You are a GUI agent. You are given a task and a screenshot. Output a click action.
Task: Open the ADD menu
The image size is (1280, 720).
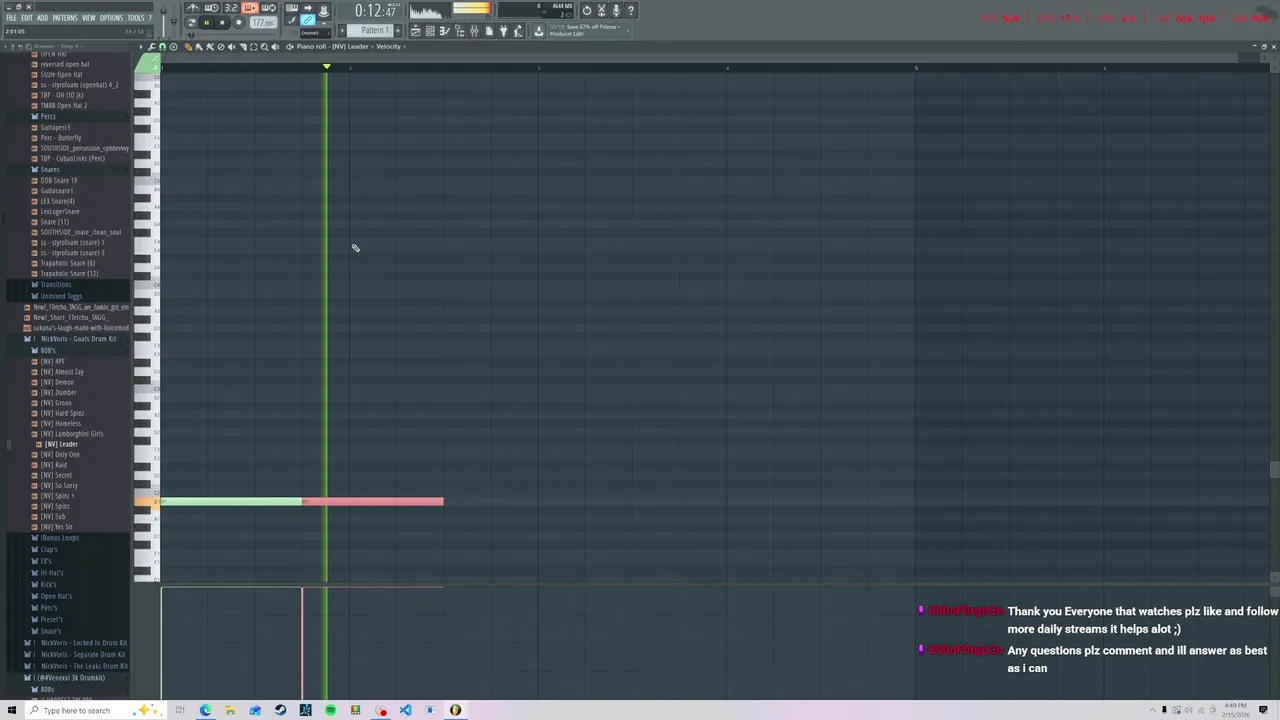click(x=42, y=18)
